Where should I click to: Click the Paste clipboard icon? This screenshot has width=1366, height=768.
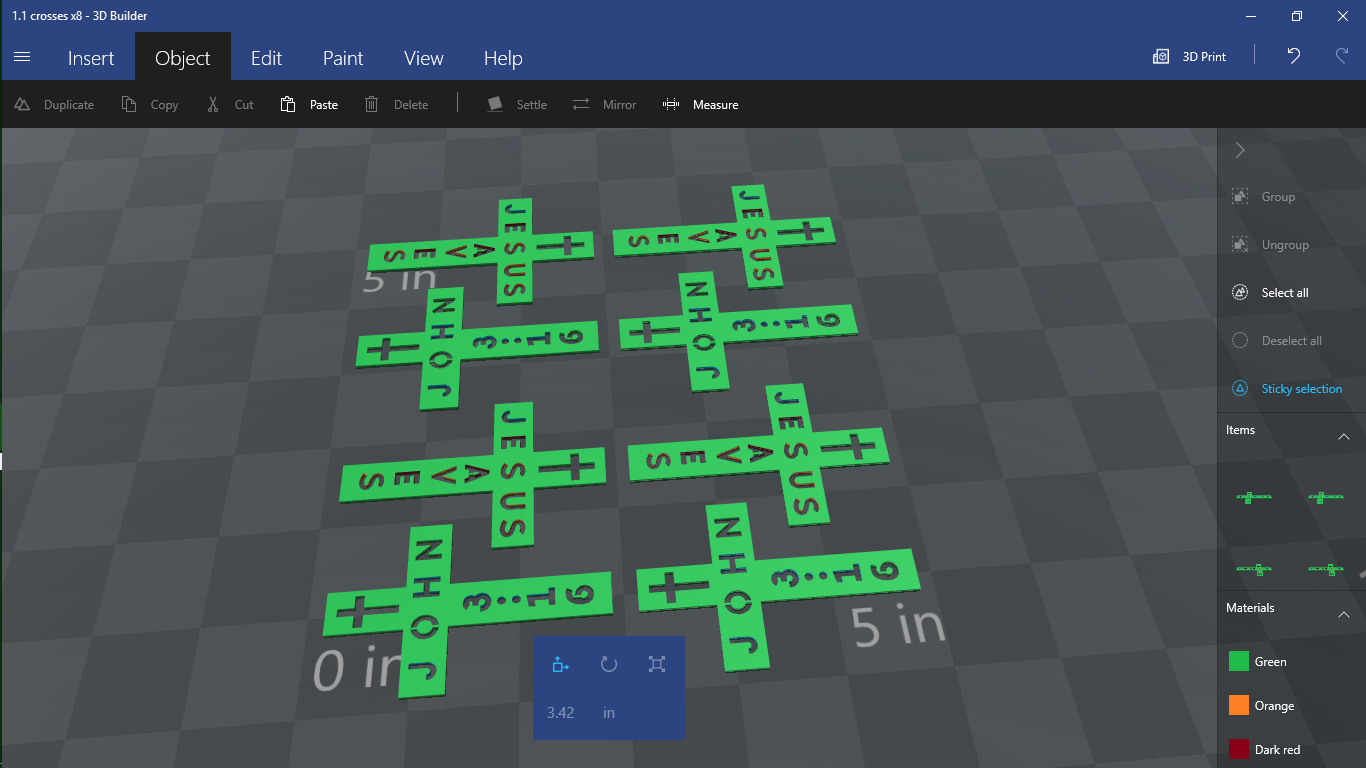tap(288, 104)
